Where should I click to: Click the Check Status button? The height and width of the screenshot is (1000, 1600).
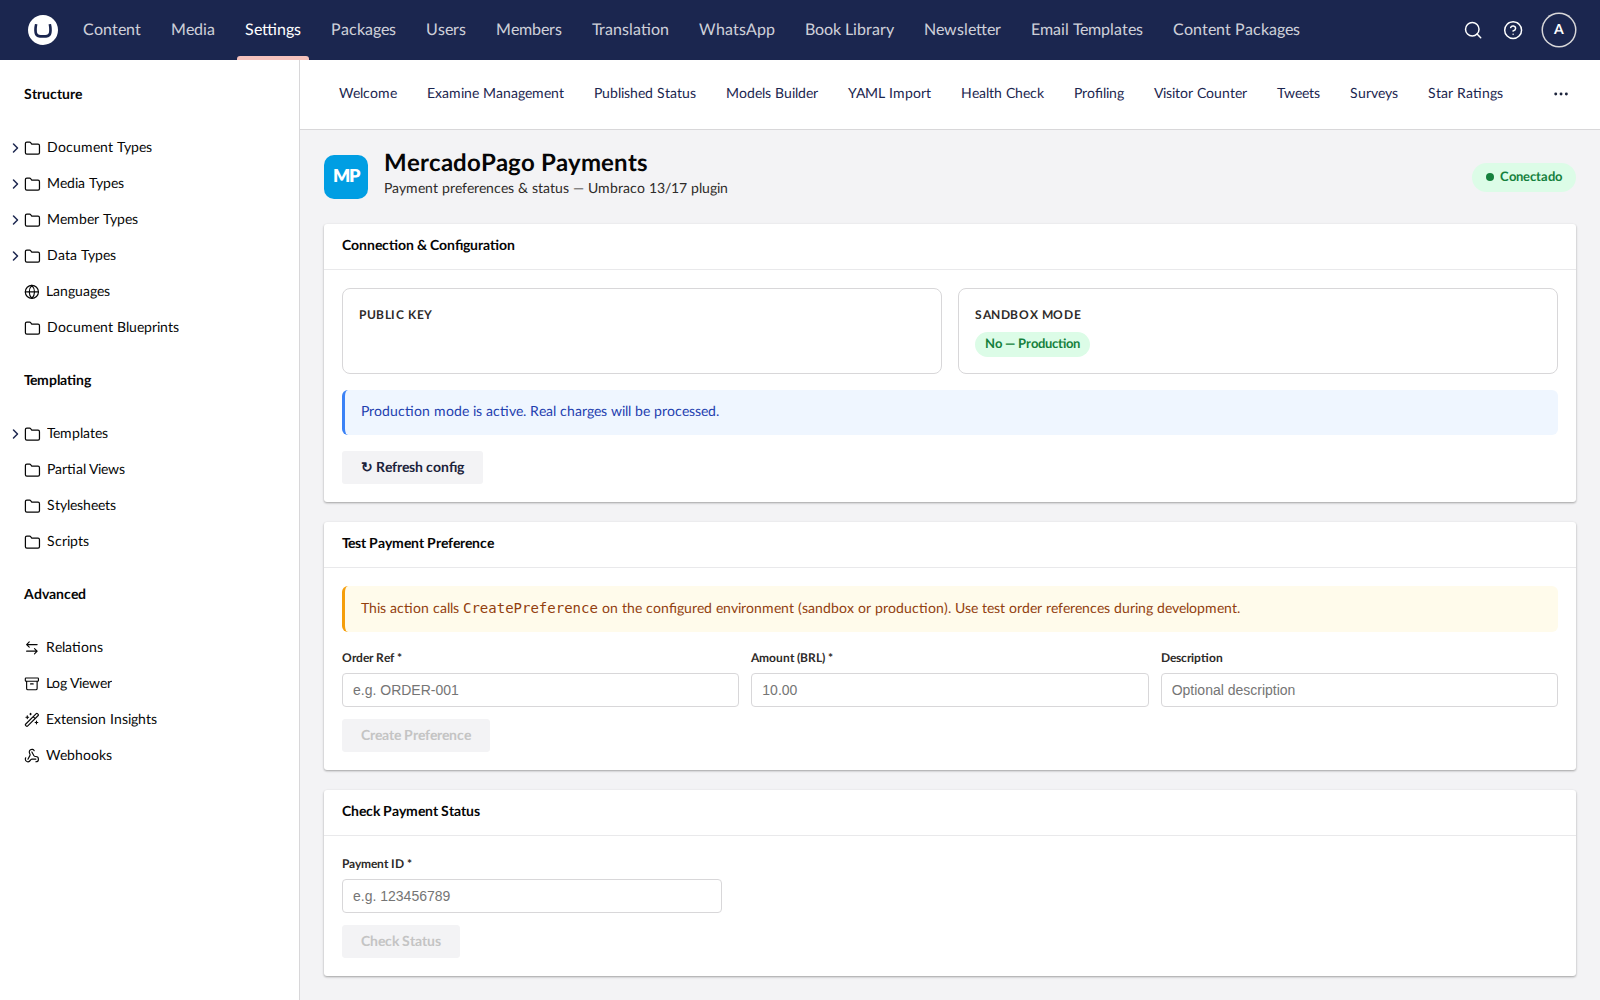click(x=401, y=942)
